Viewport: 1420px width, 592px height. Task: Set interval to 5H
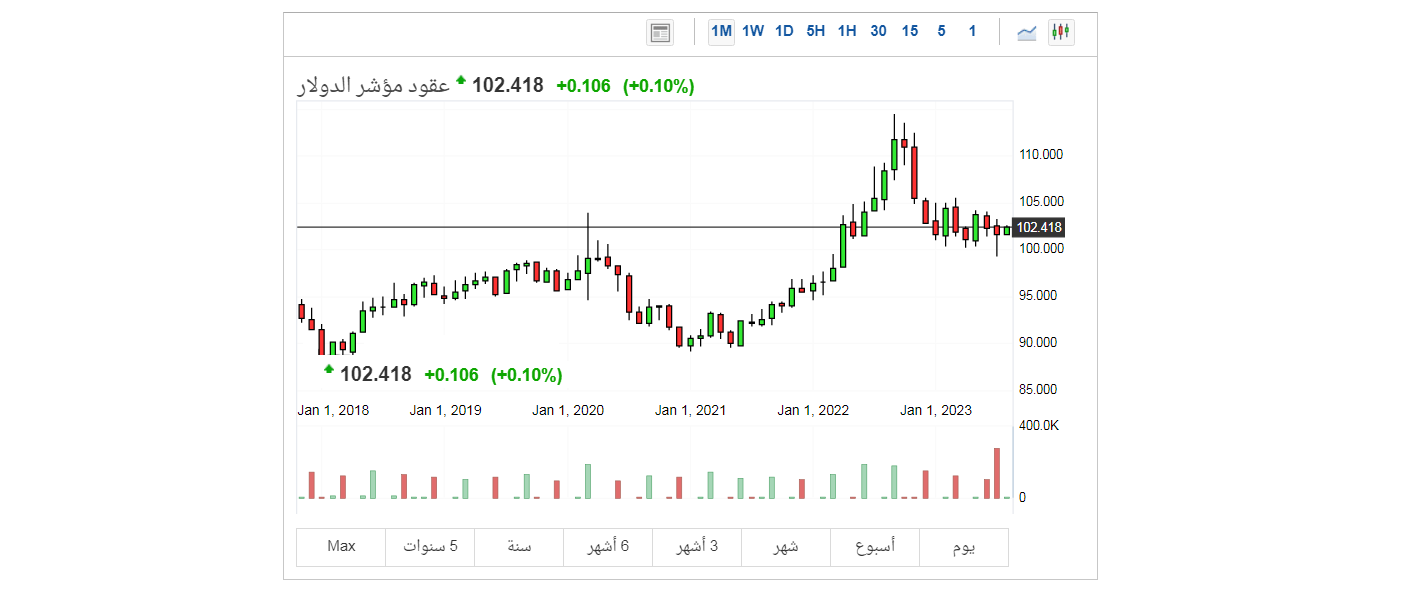[x=815, y=31]
